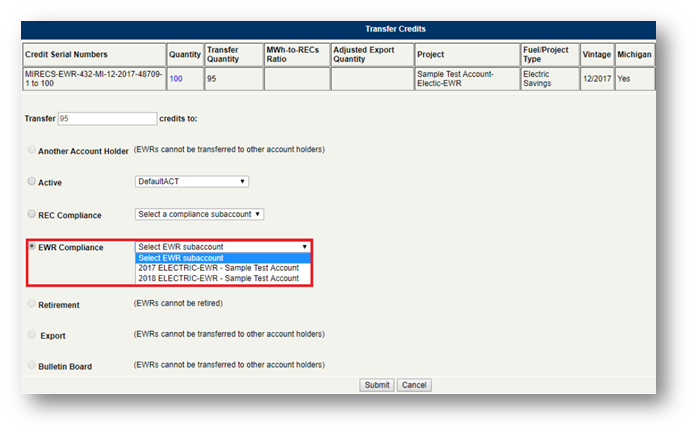Select the Another Account Holder radio button

click(31, 151)
